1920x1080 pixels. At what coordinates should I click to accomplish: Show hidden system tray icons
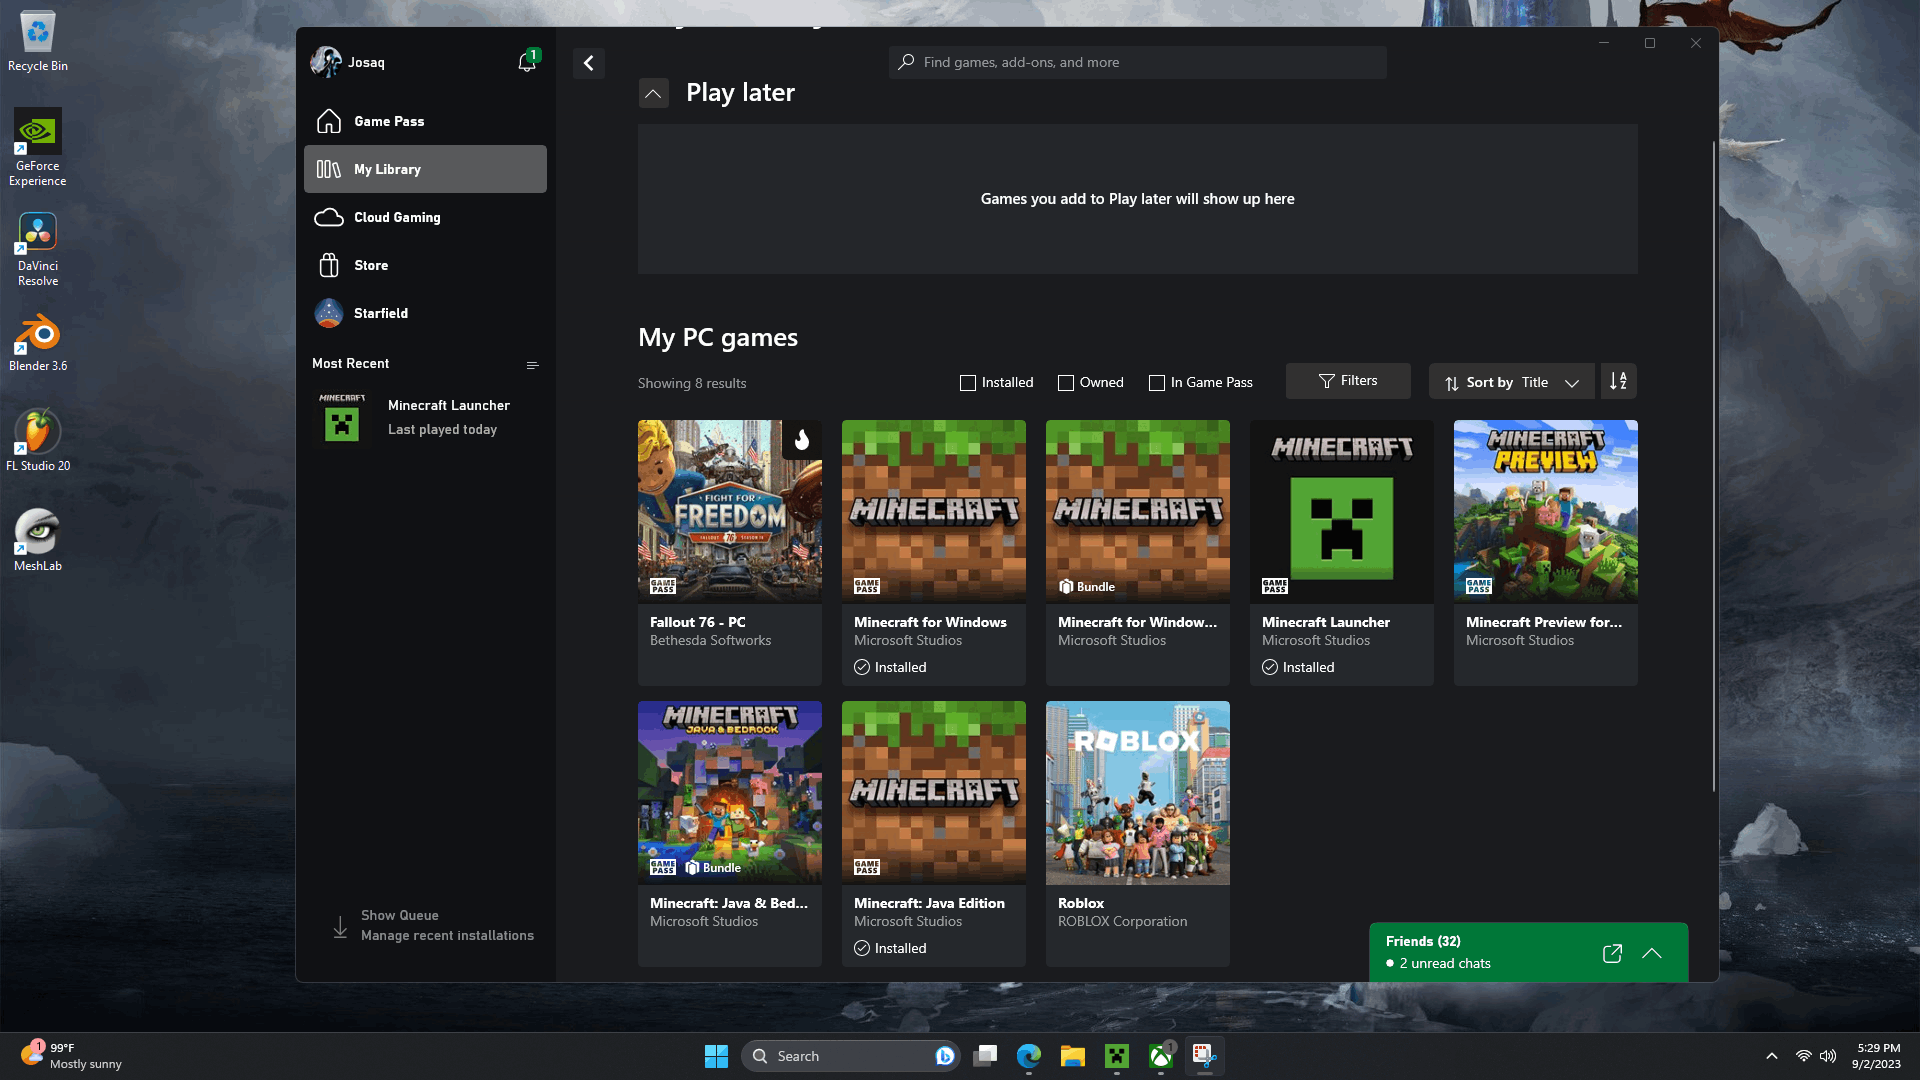coord(1772,1056)
